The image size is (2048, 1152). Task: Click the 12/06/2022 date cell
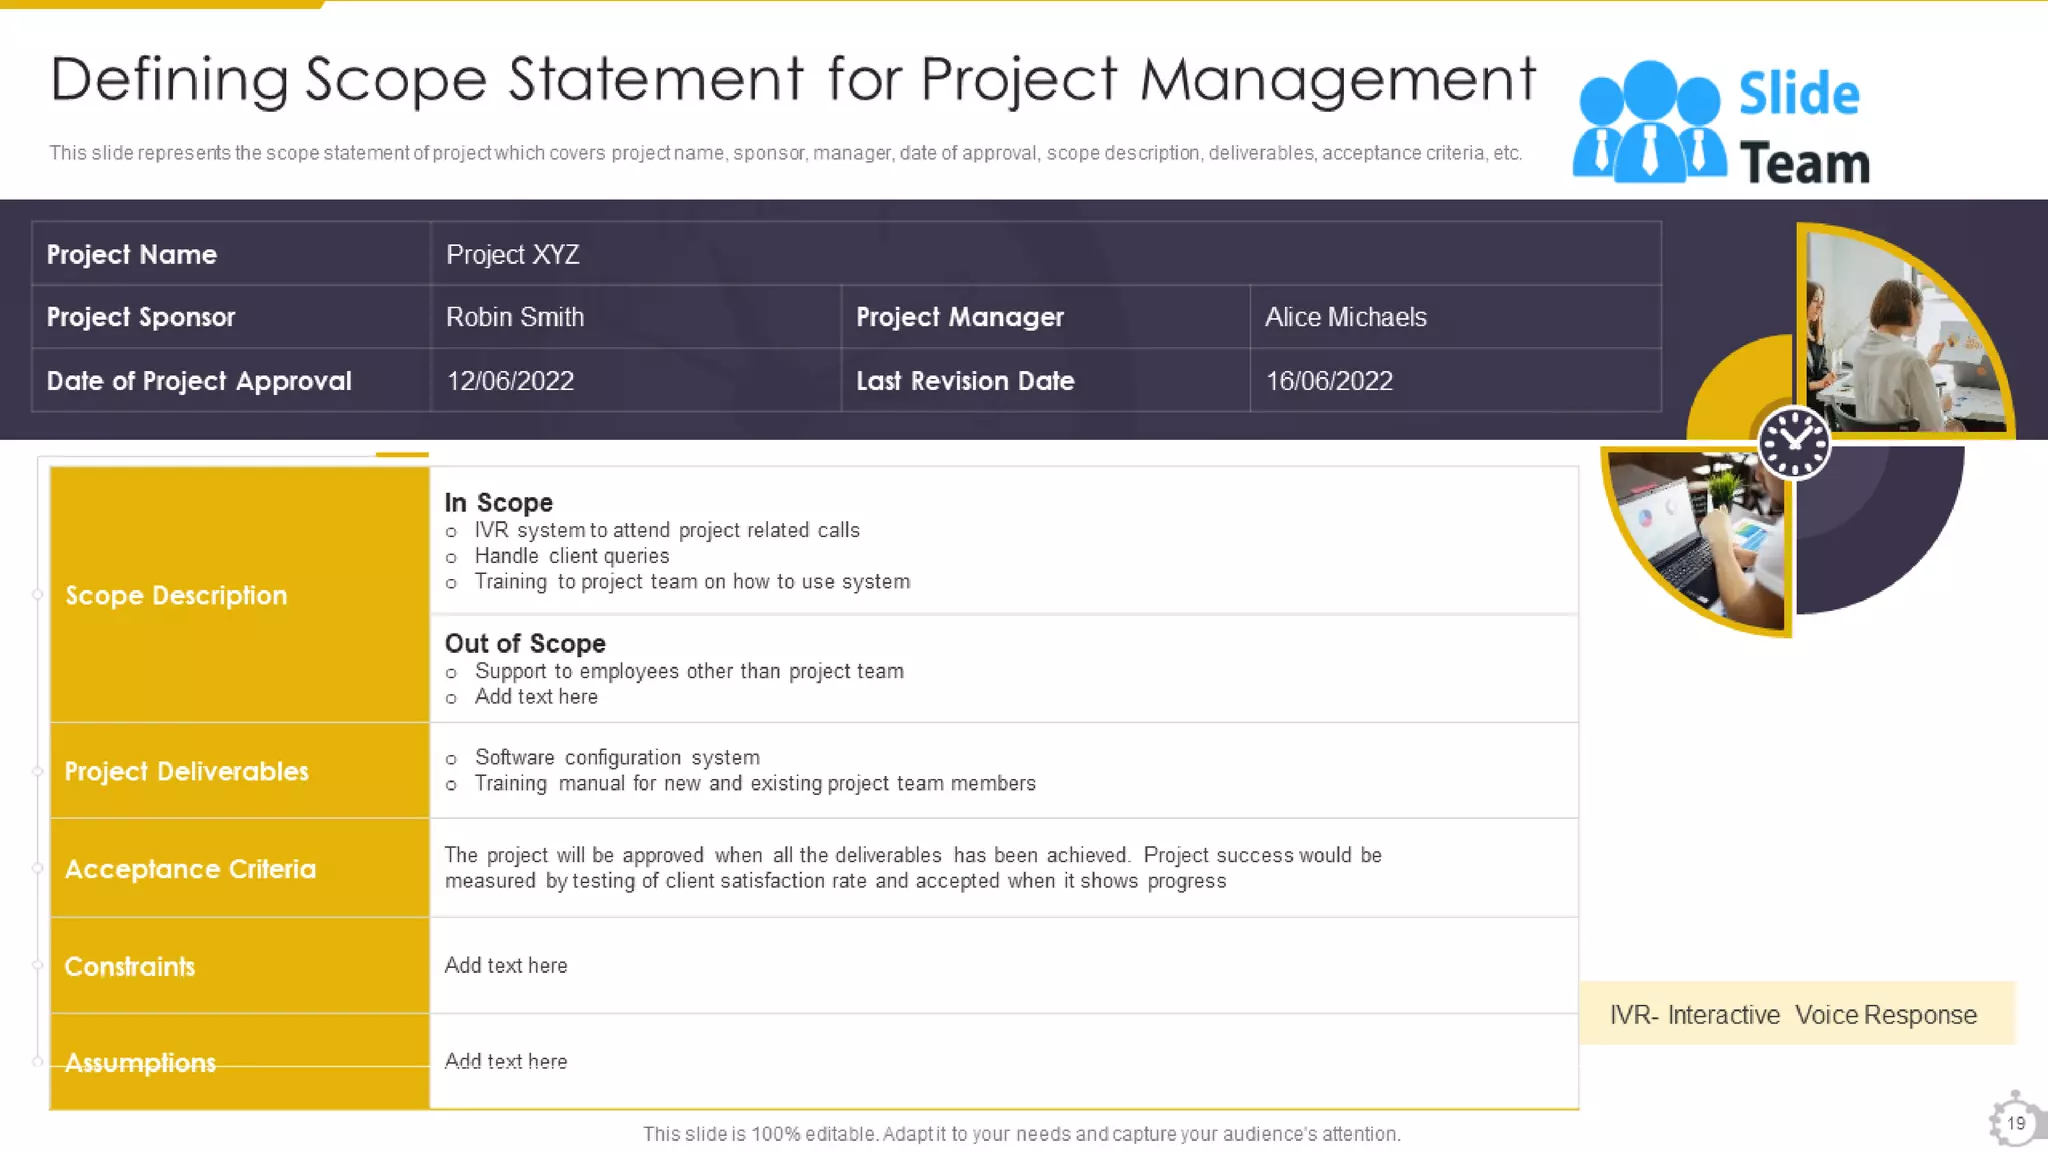click(636, 380)
